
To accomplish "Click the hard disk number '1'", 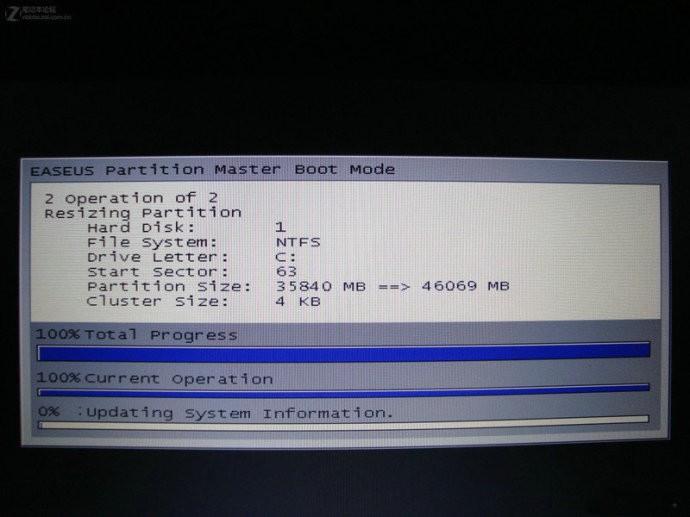I will point(281,227).
